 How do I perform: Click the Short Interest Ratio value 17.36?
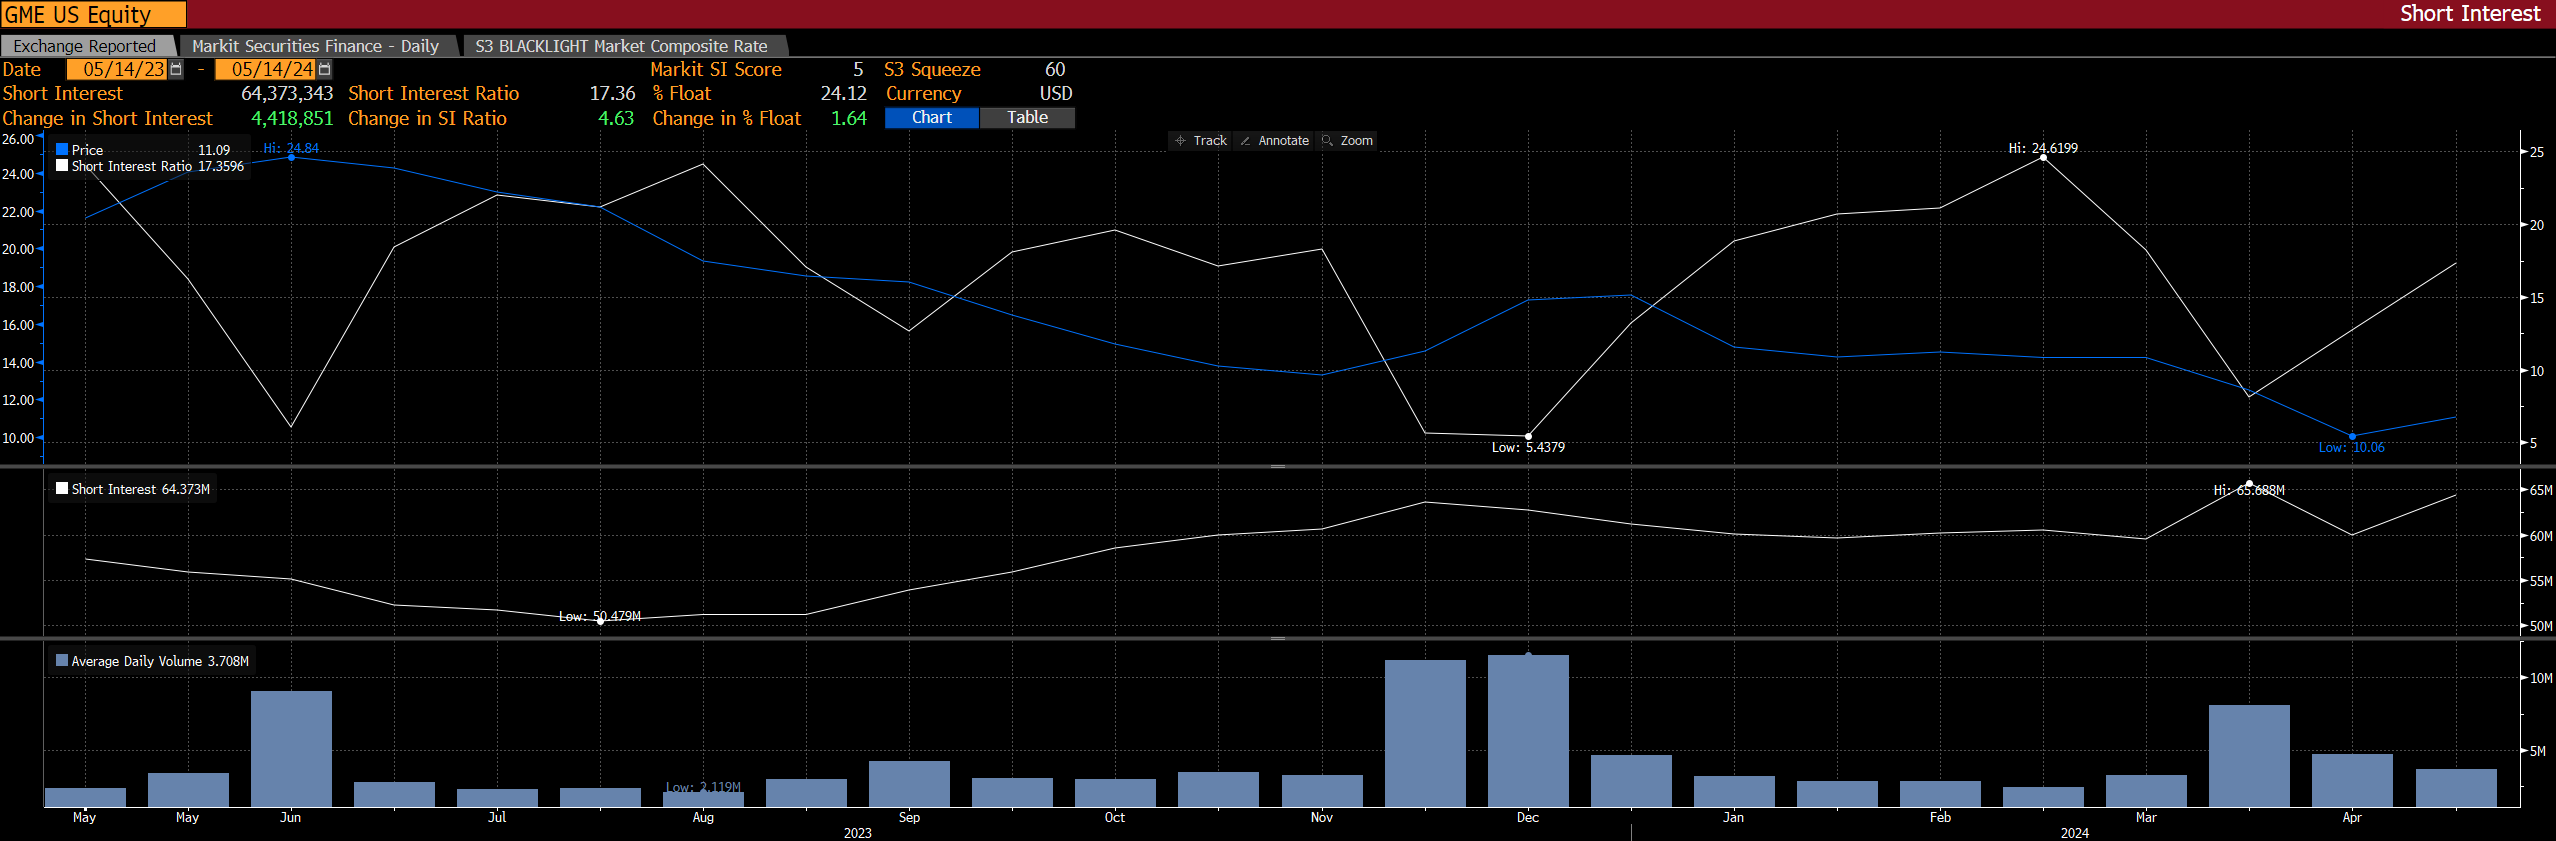(x=612, y=93)
